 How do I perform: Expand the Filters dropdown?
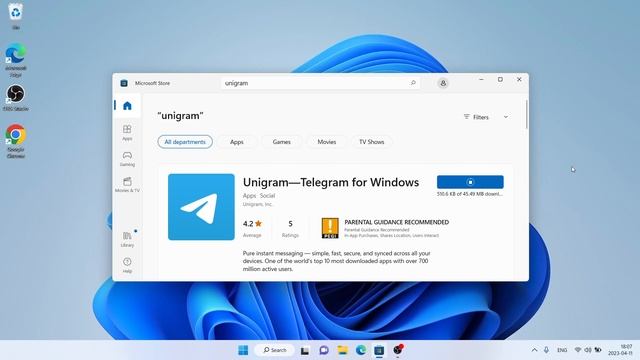click(x=486, y=117)
